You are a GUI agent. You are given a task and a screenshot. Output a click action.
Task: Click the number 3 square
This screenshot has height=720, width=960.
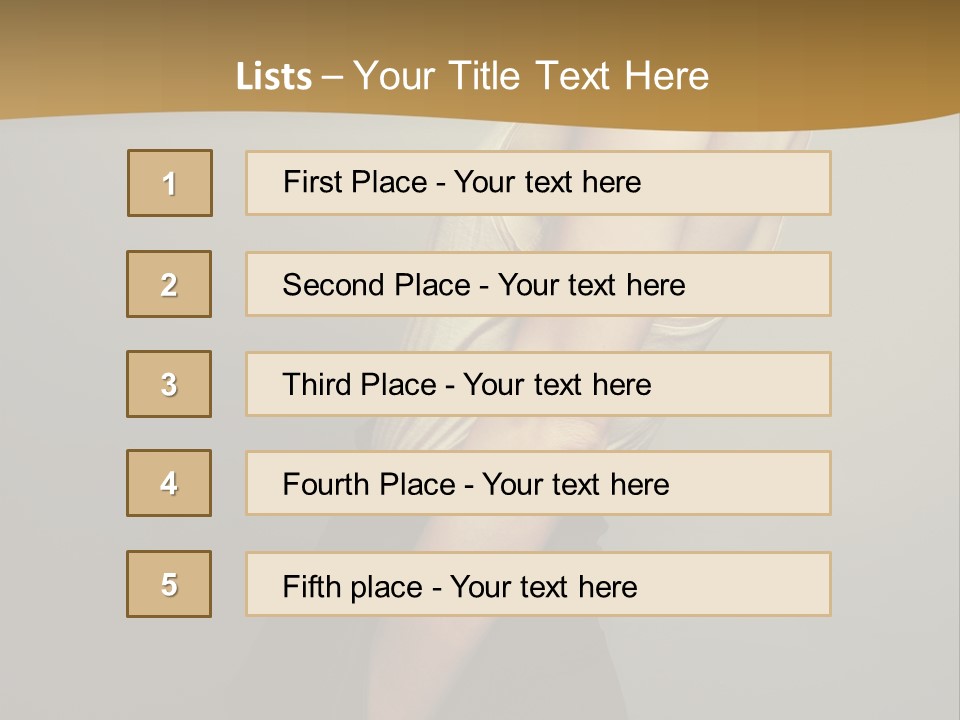[x=169, y=384]
